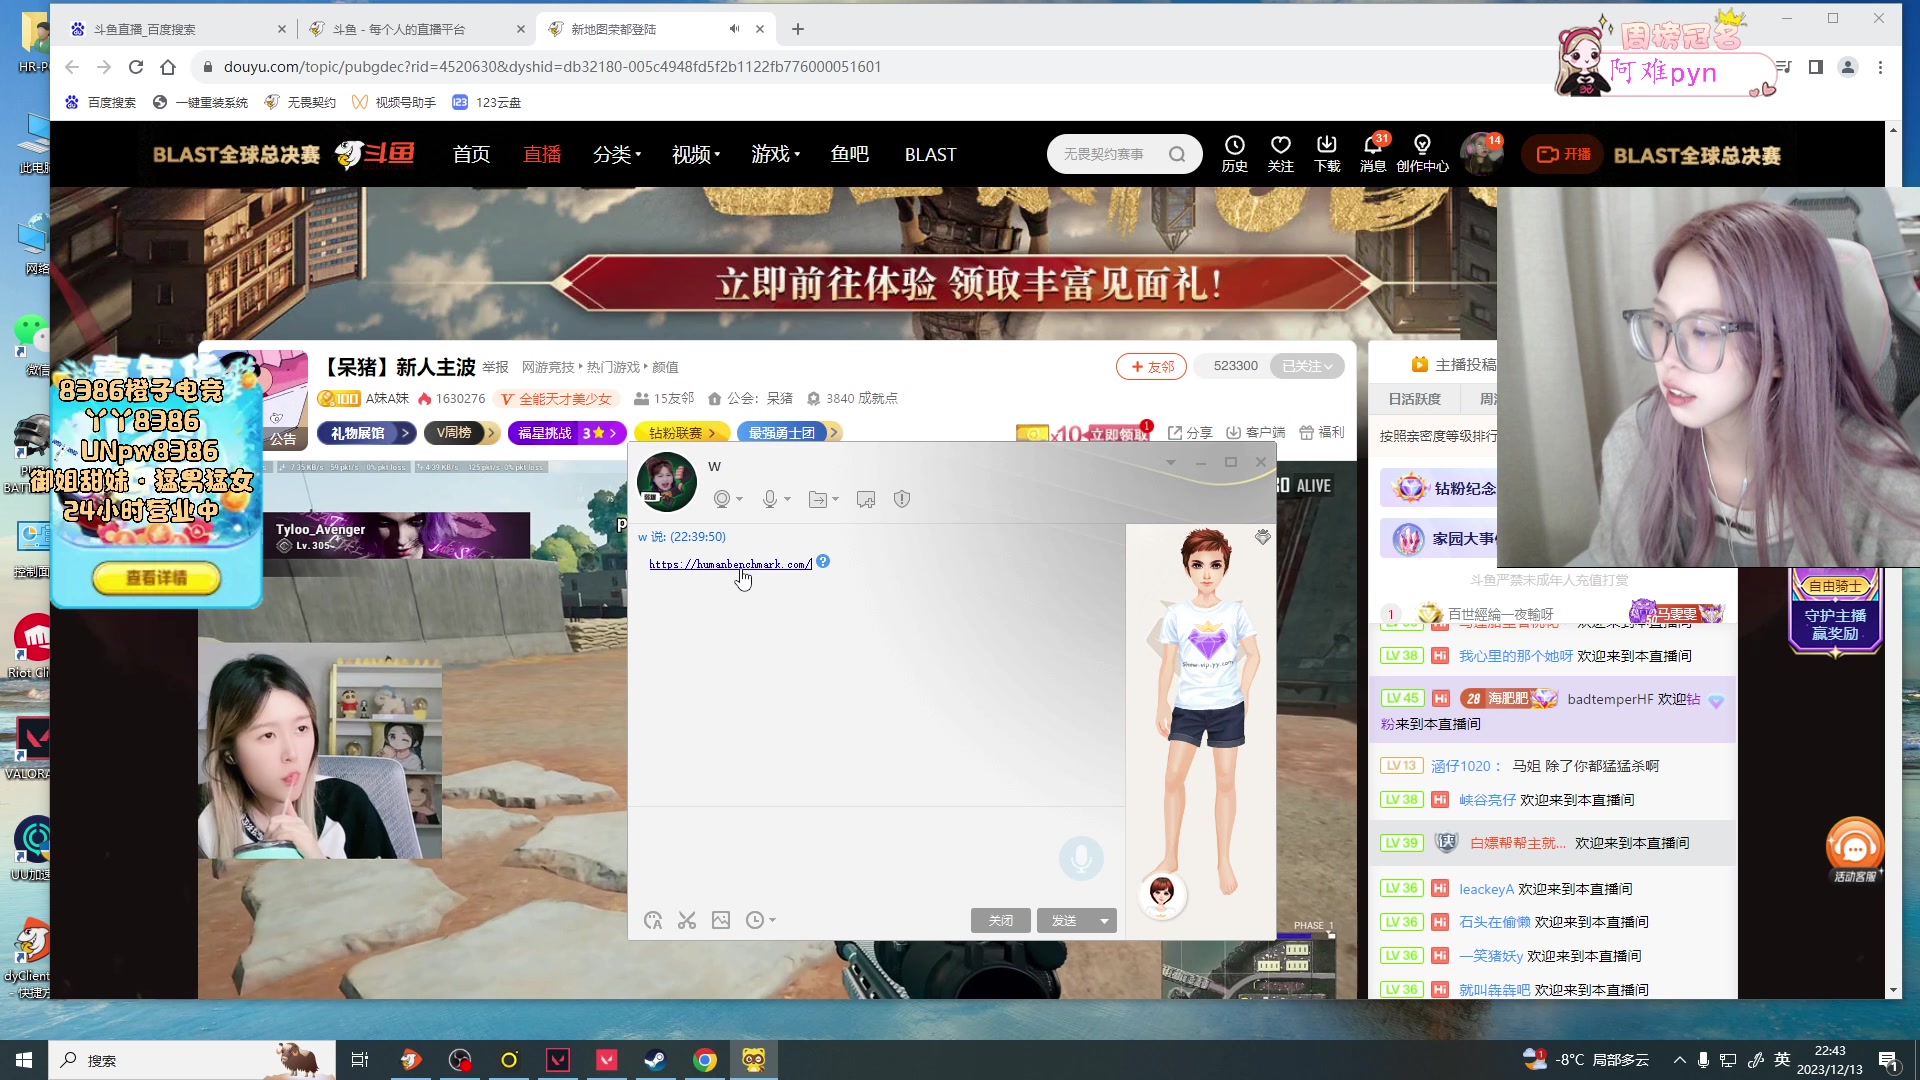Click contact W's profile picture
Image resolution: width=1920 pixels, height=1080 pixels.
(667, 481)
